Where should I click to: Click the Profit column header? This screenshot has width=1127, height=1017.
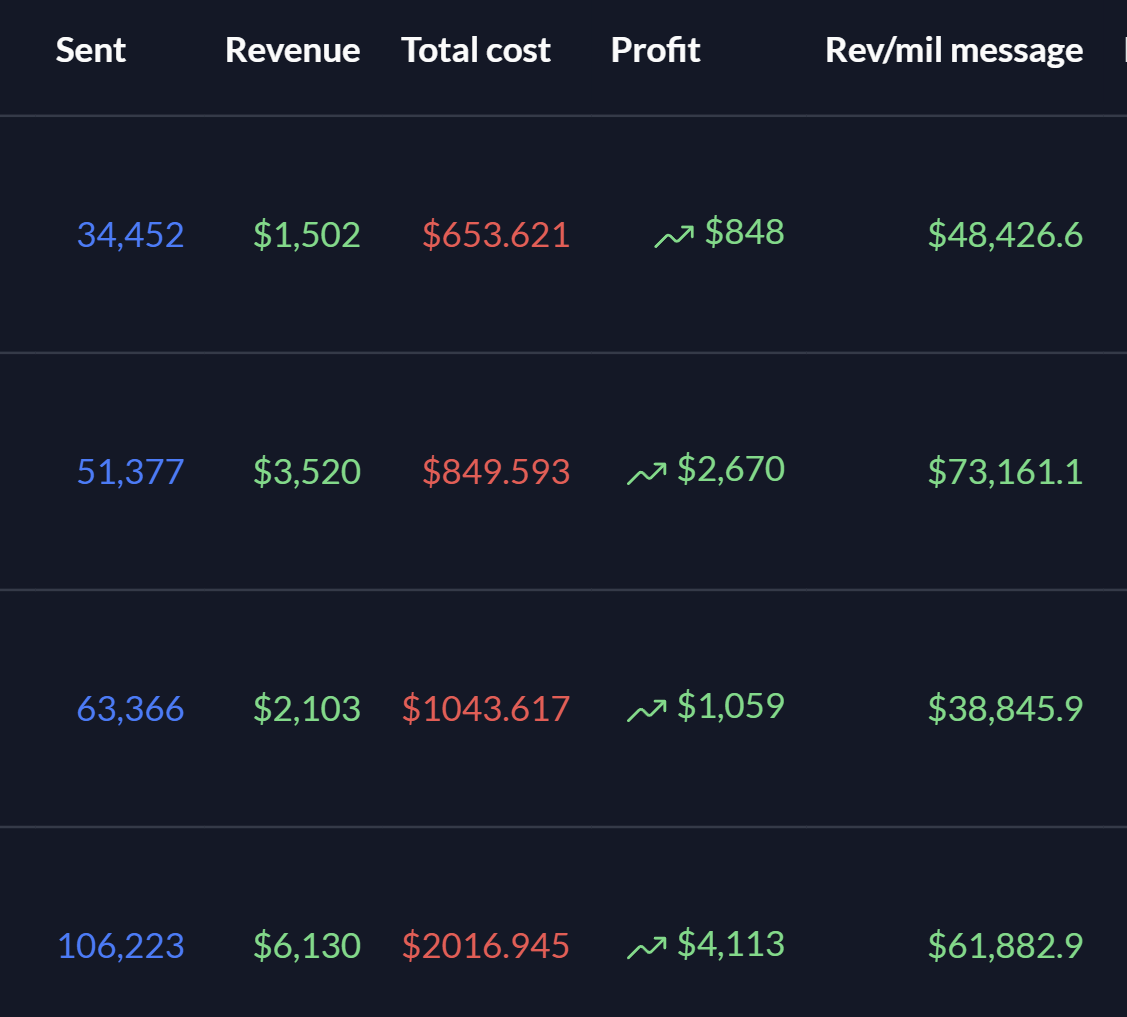tap(656, 50)
